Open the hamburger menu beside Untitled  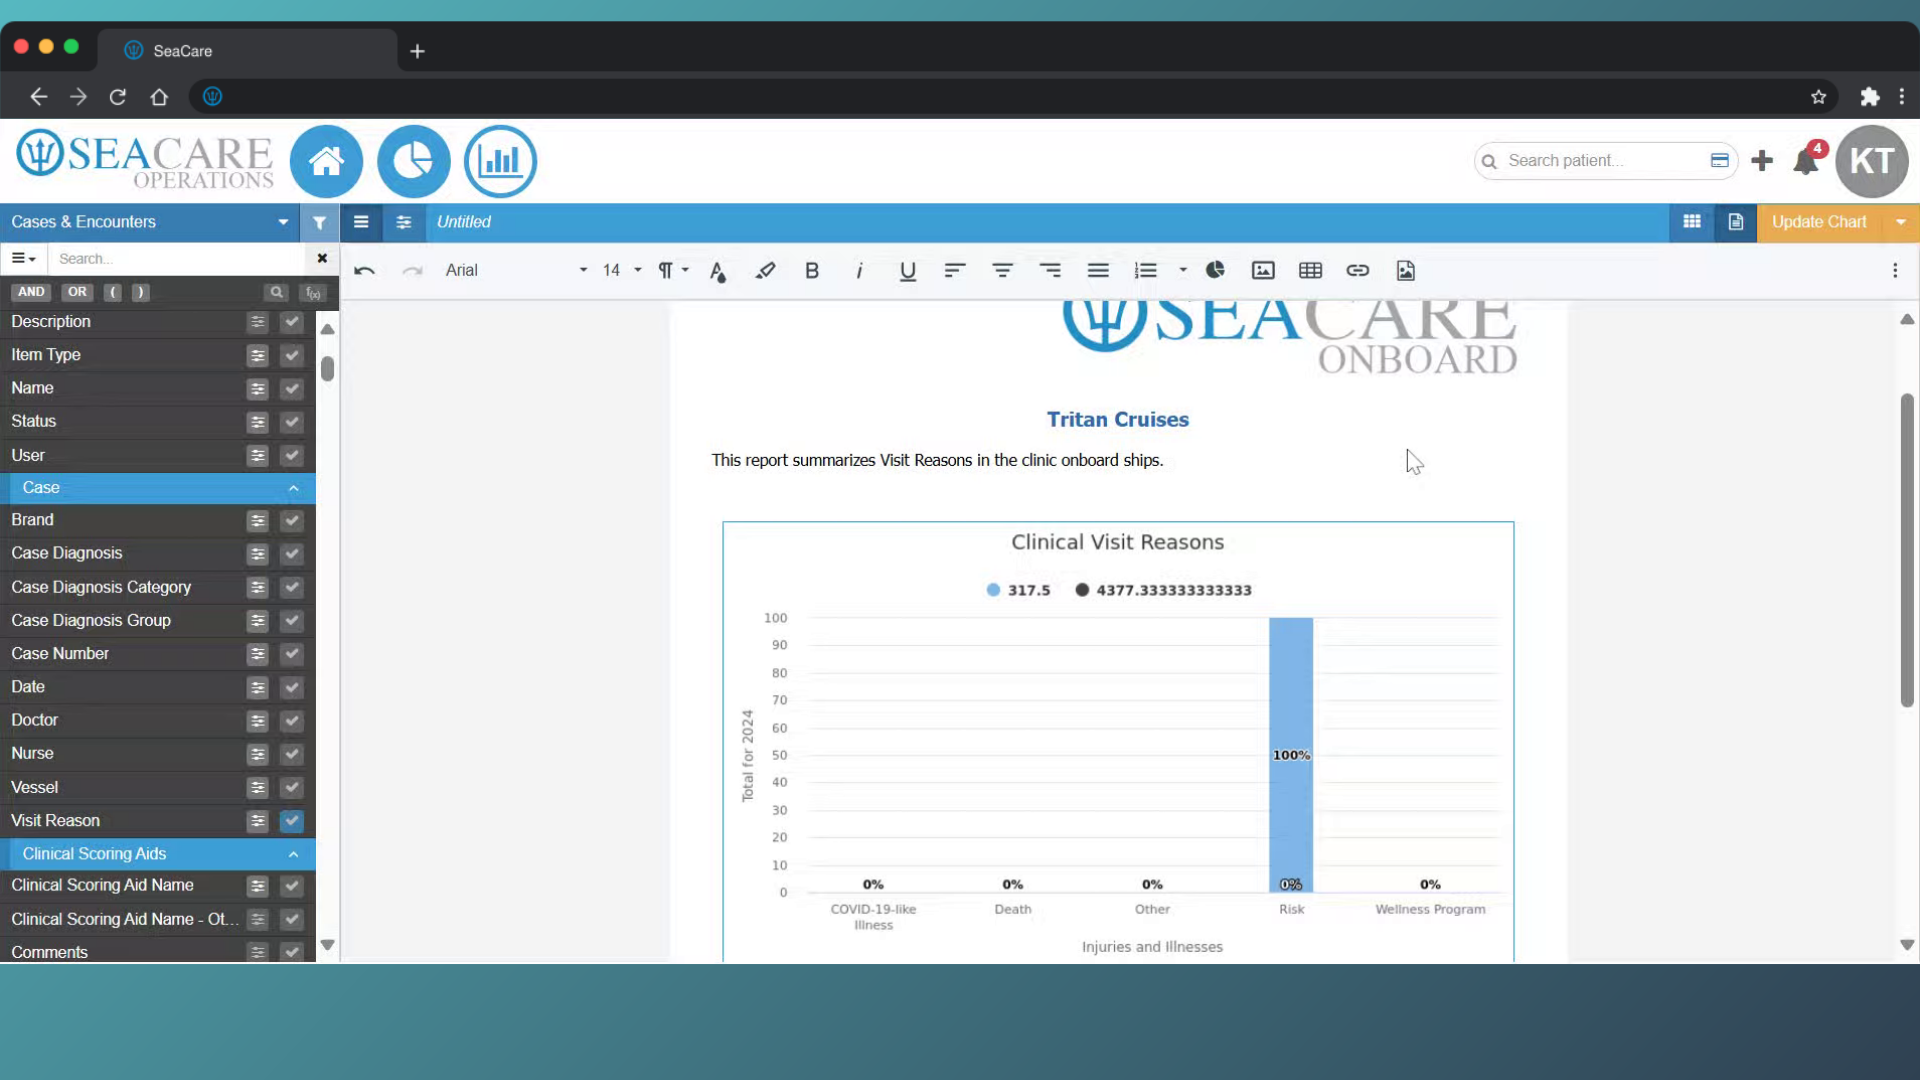tap(361, 222)
